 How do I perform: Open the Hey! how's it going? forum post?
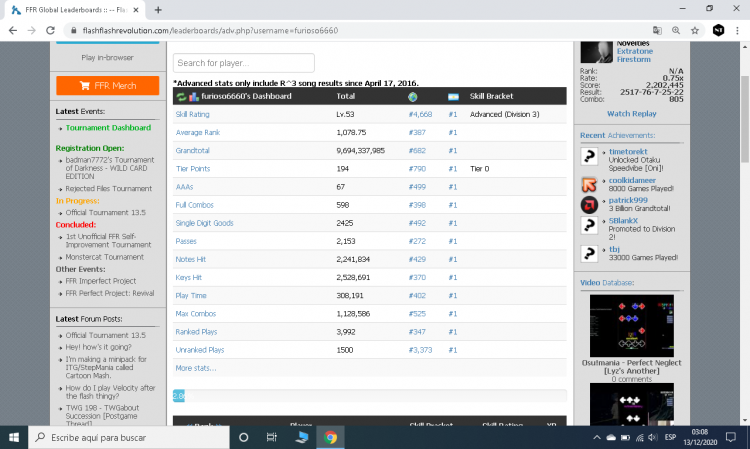(98, 347)
